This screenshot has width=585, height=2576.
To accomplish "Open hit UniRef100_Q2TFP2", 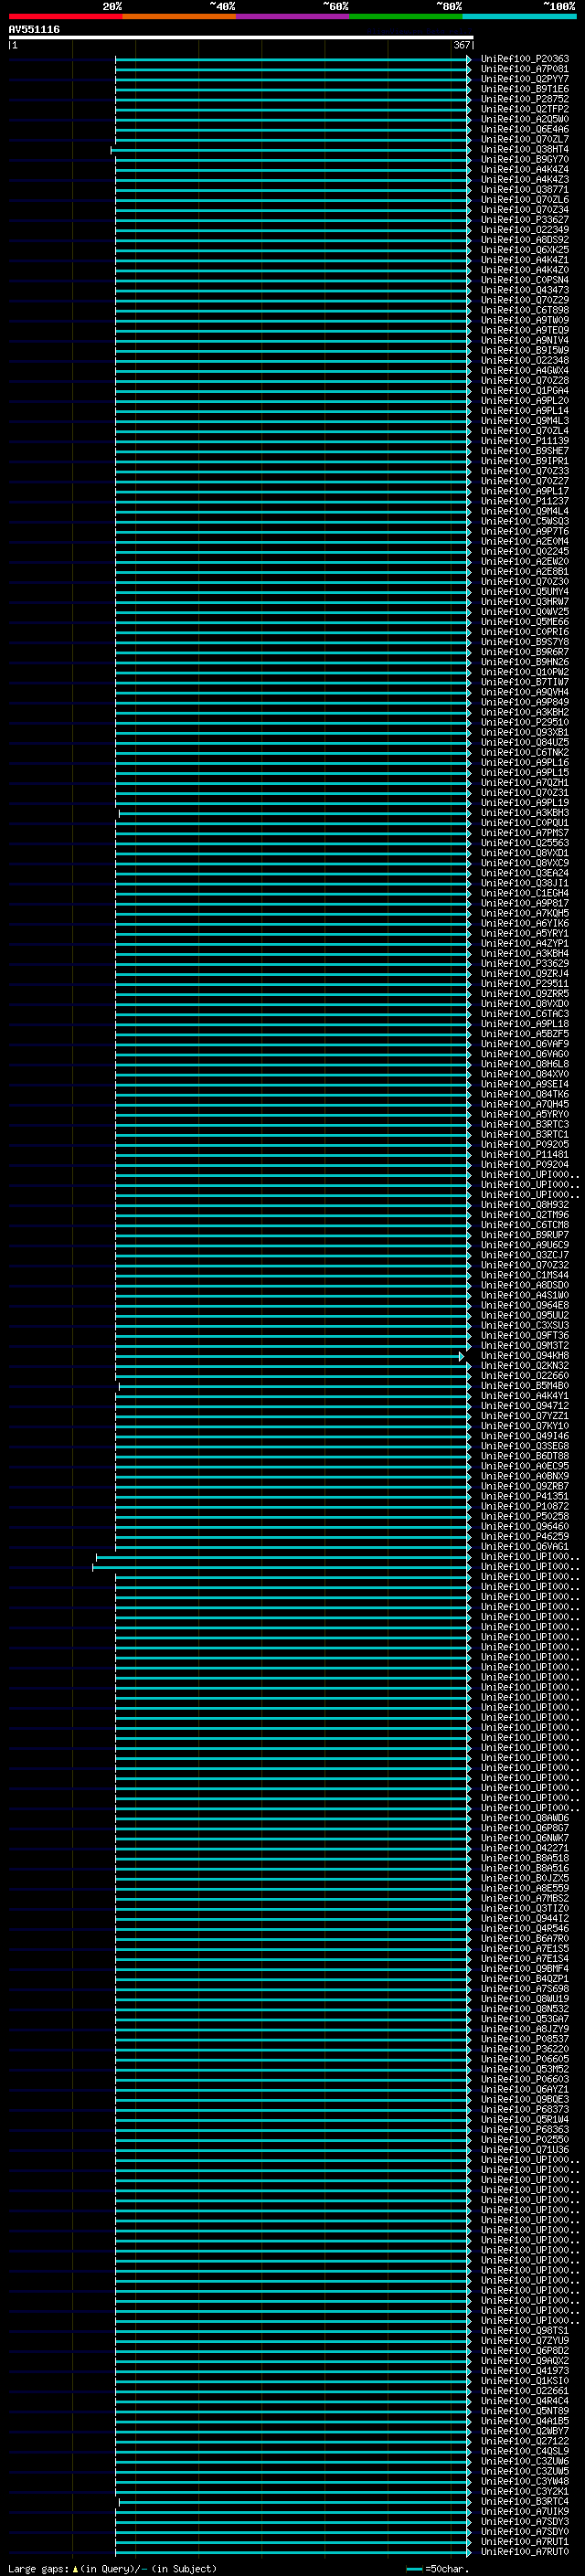I will click(x=525, y=109).
